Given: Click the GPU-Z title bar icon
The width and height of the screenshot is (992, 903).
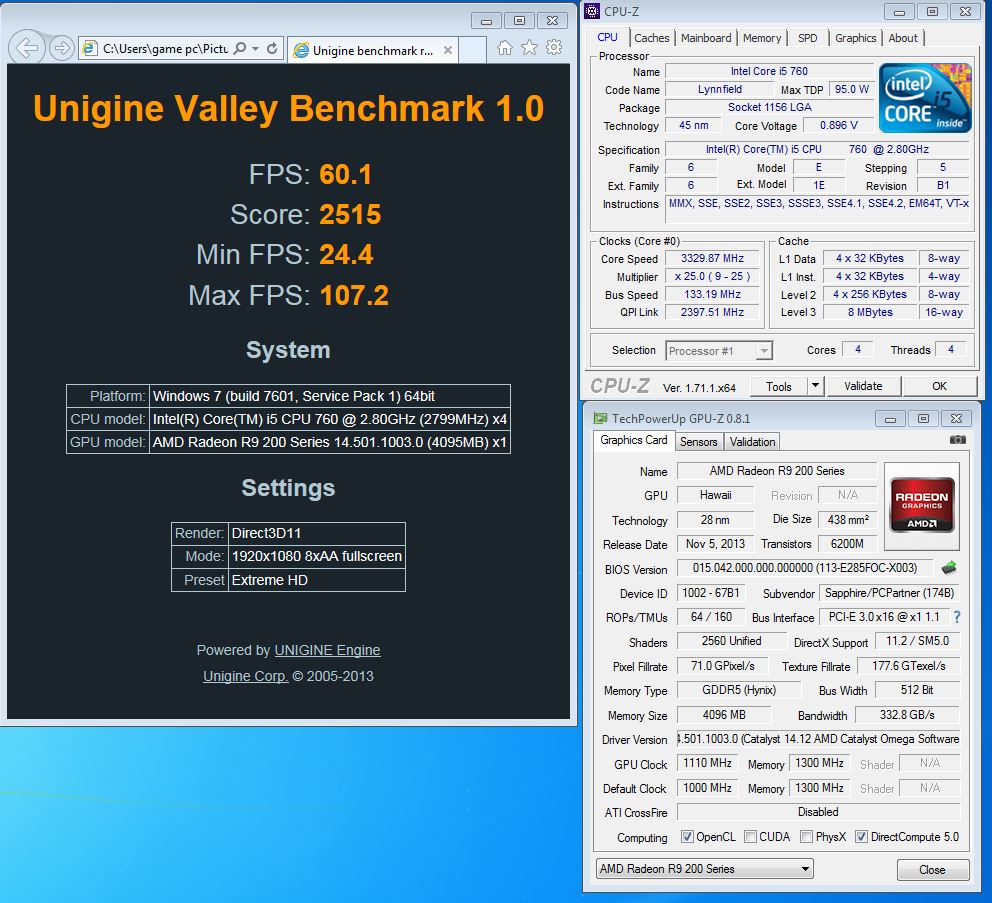Looking at the screenshot, I should 599,418.
